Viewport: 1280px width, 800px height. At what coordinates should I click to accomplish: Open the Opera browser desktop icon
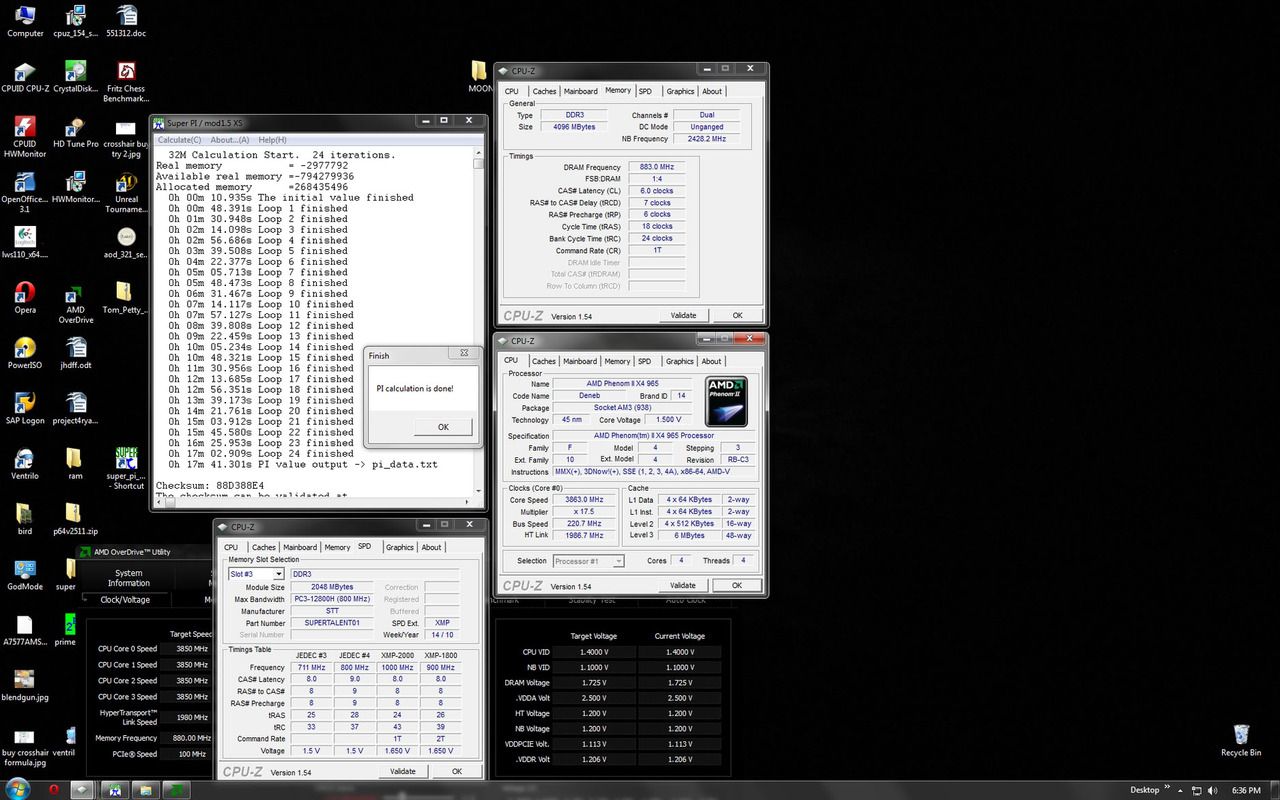(25, 298)
